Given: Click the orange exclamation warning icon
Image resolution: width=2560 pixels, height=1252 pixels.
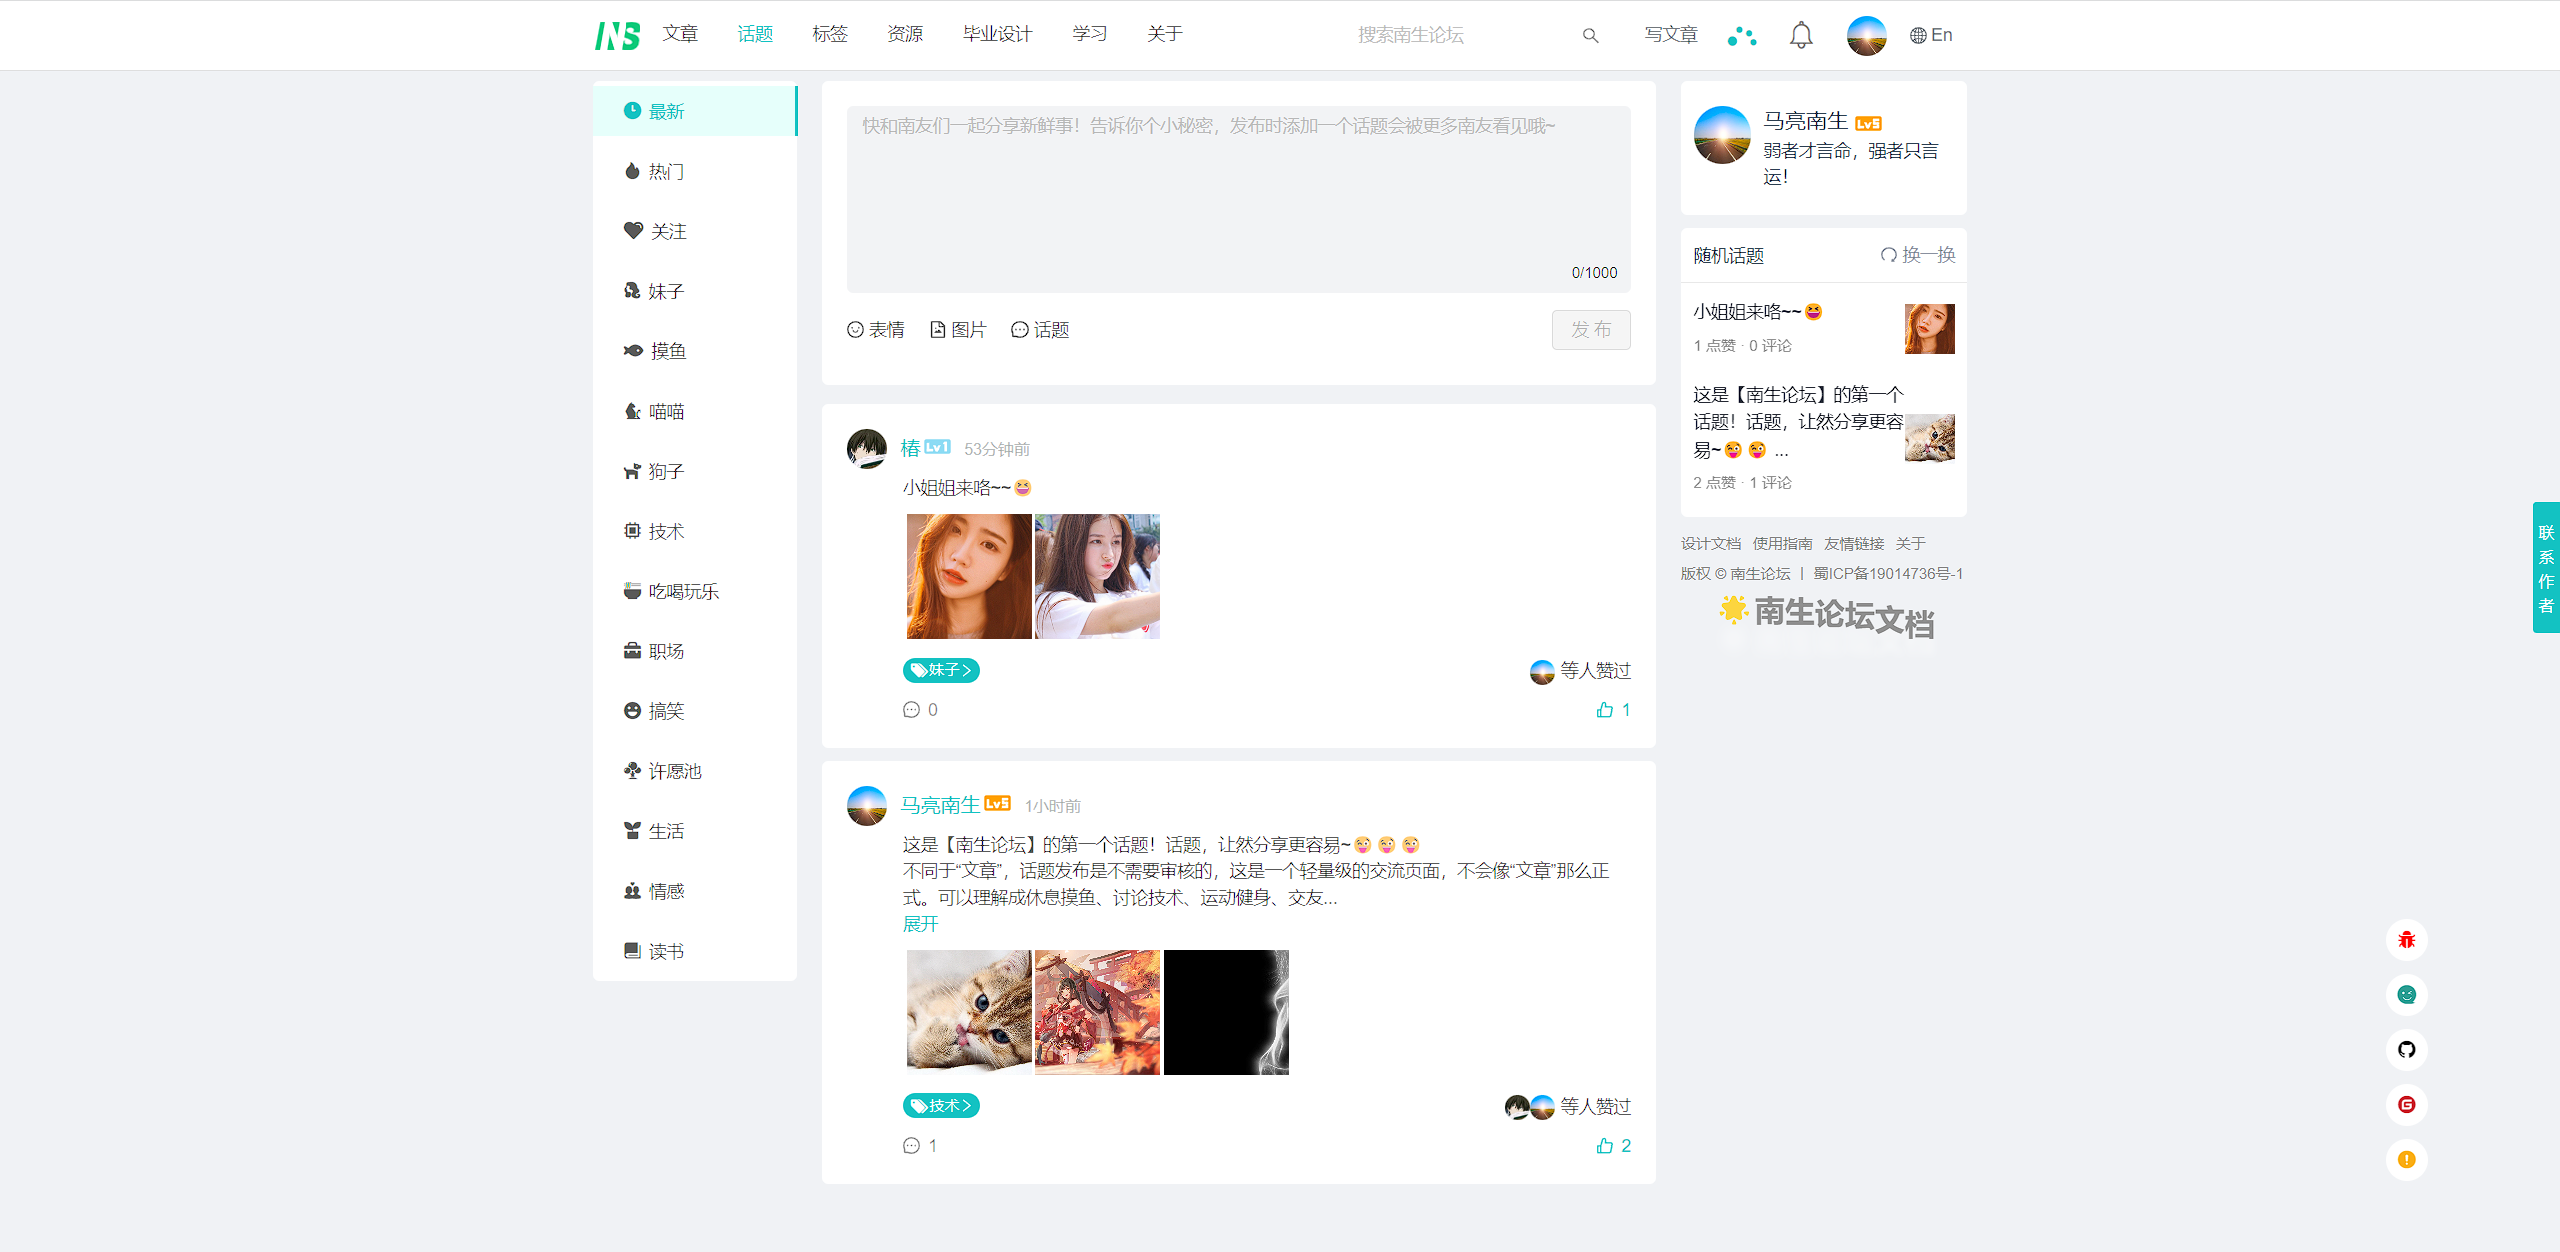Looking at the screenshot, I should pyautogui.click(x=2406, y=1159).
